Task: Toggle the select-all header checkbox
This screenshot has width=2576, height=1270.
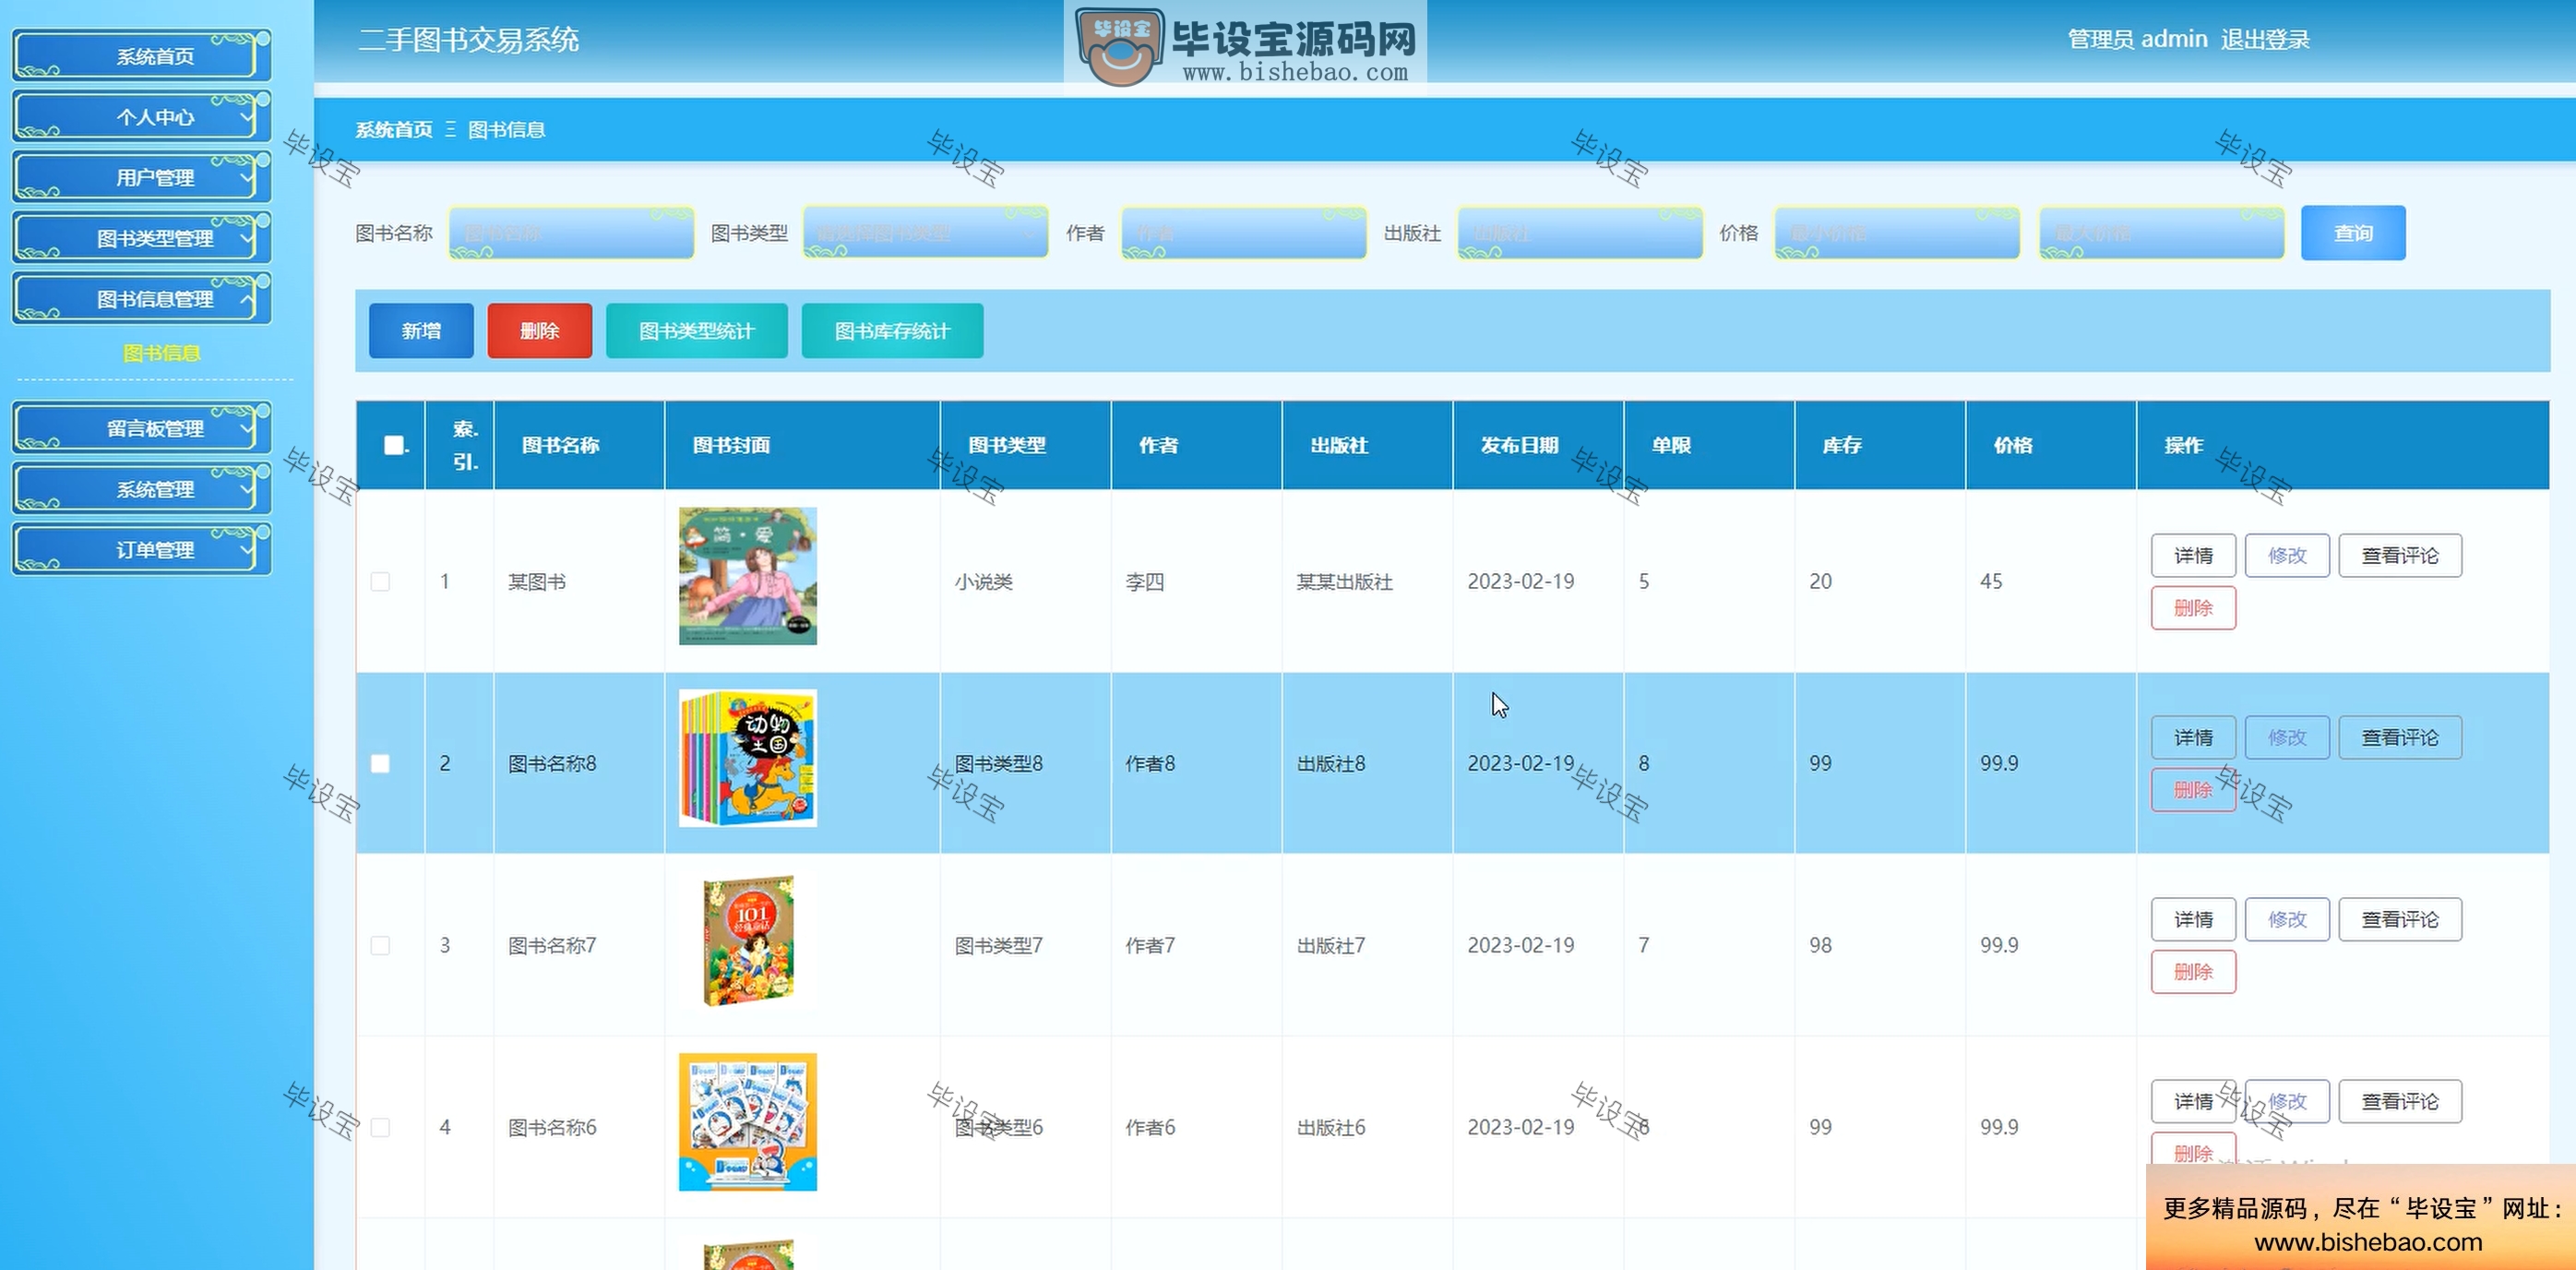Action: pos(394,445)
